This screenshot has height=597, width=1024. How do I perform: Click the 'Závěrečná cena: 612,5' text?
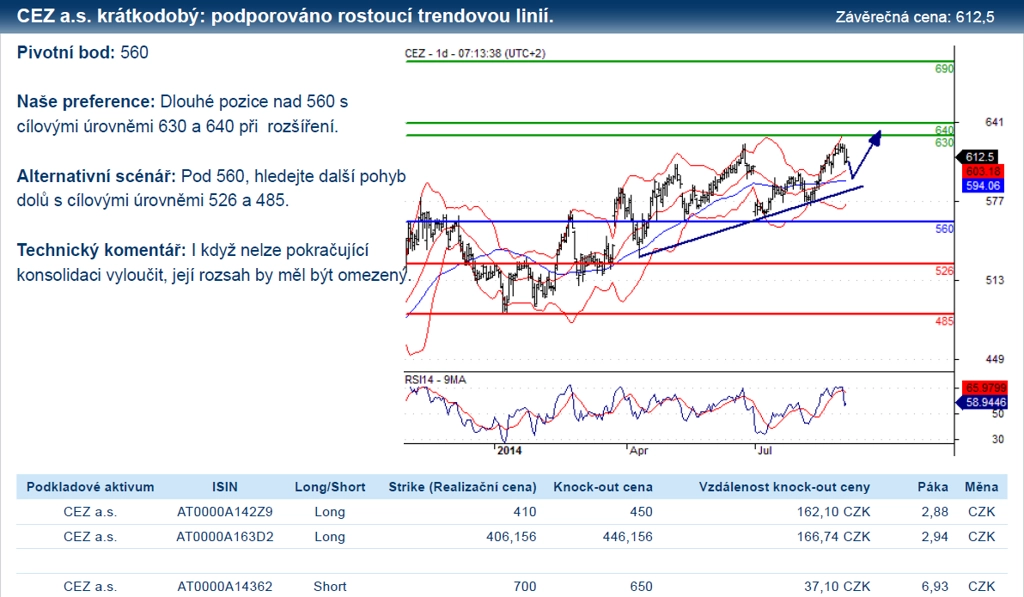pyautogui.click(x=915, y=17)
